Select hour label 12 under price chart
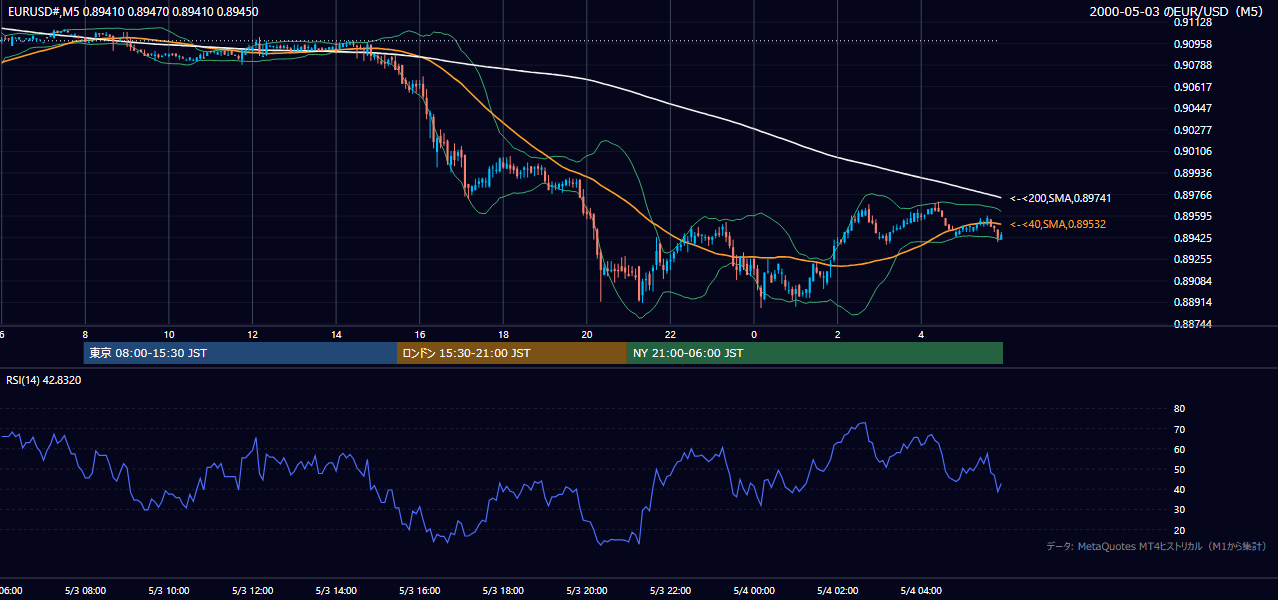The width and height of the screenshot is (1278, 600). 252,334
